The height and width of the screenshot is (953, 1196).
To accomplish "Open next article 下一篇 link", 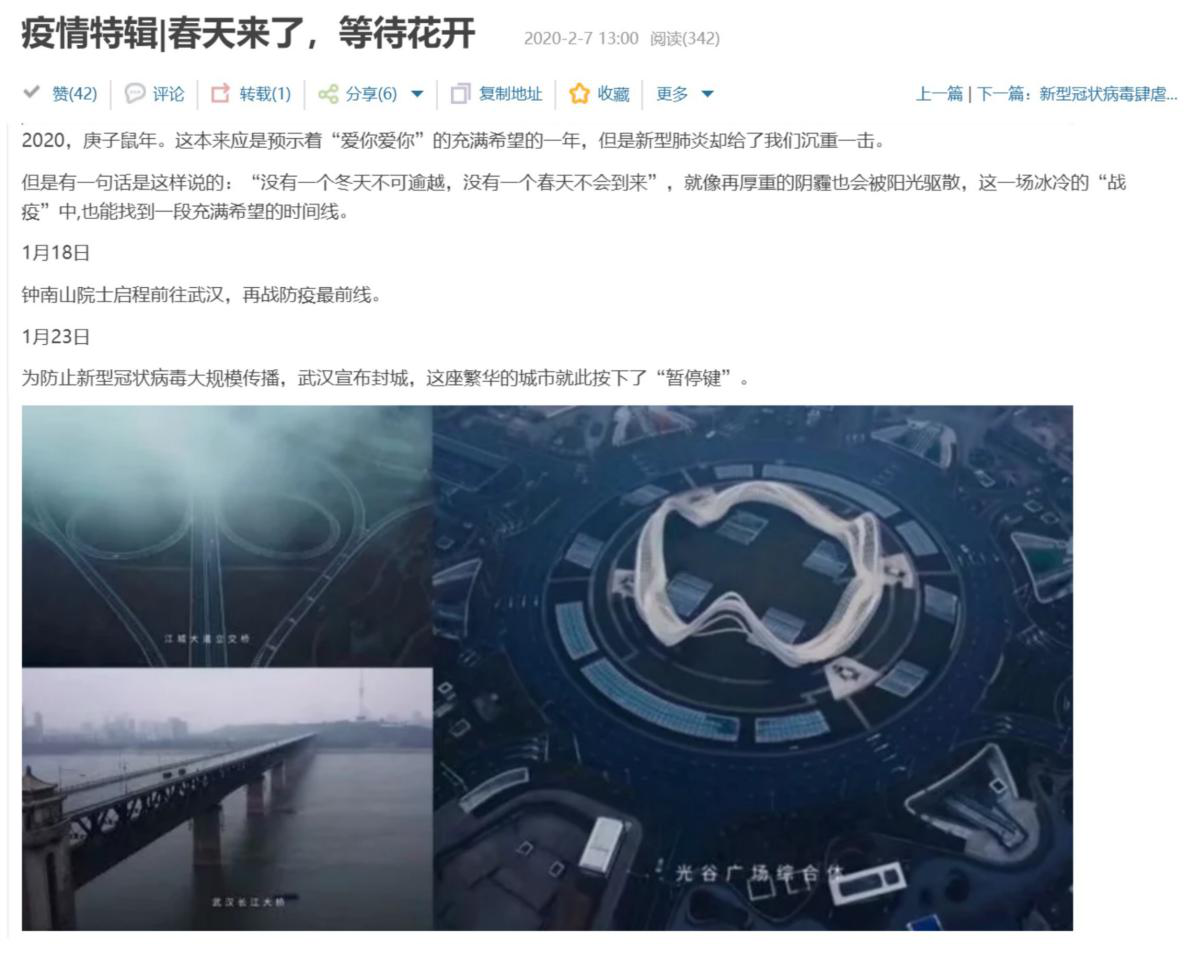I will (x=1077, y=94).
